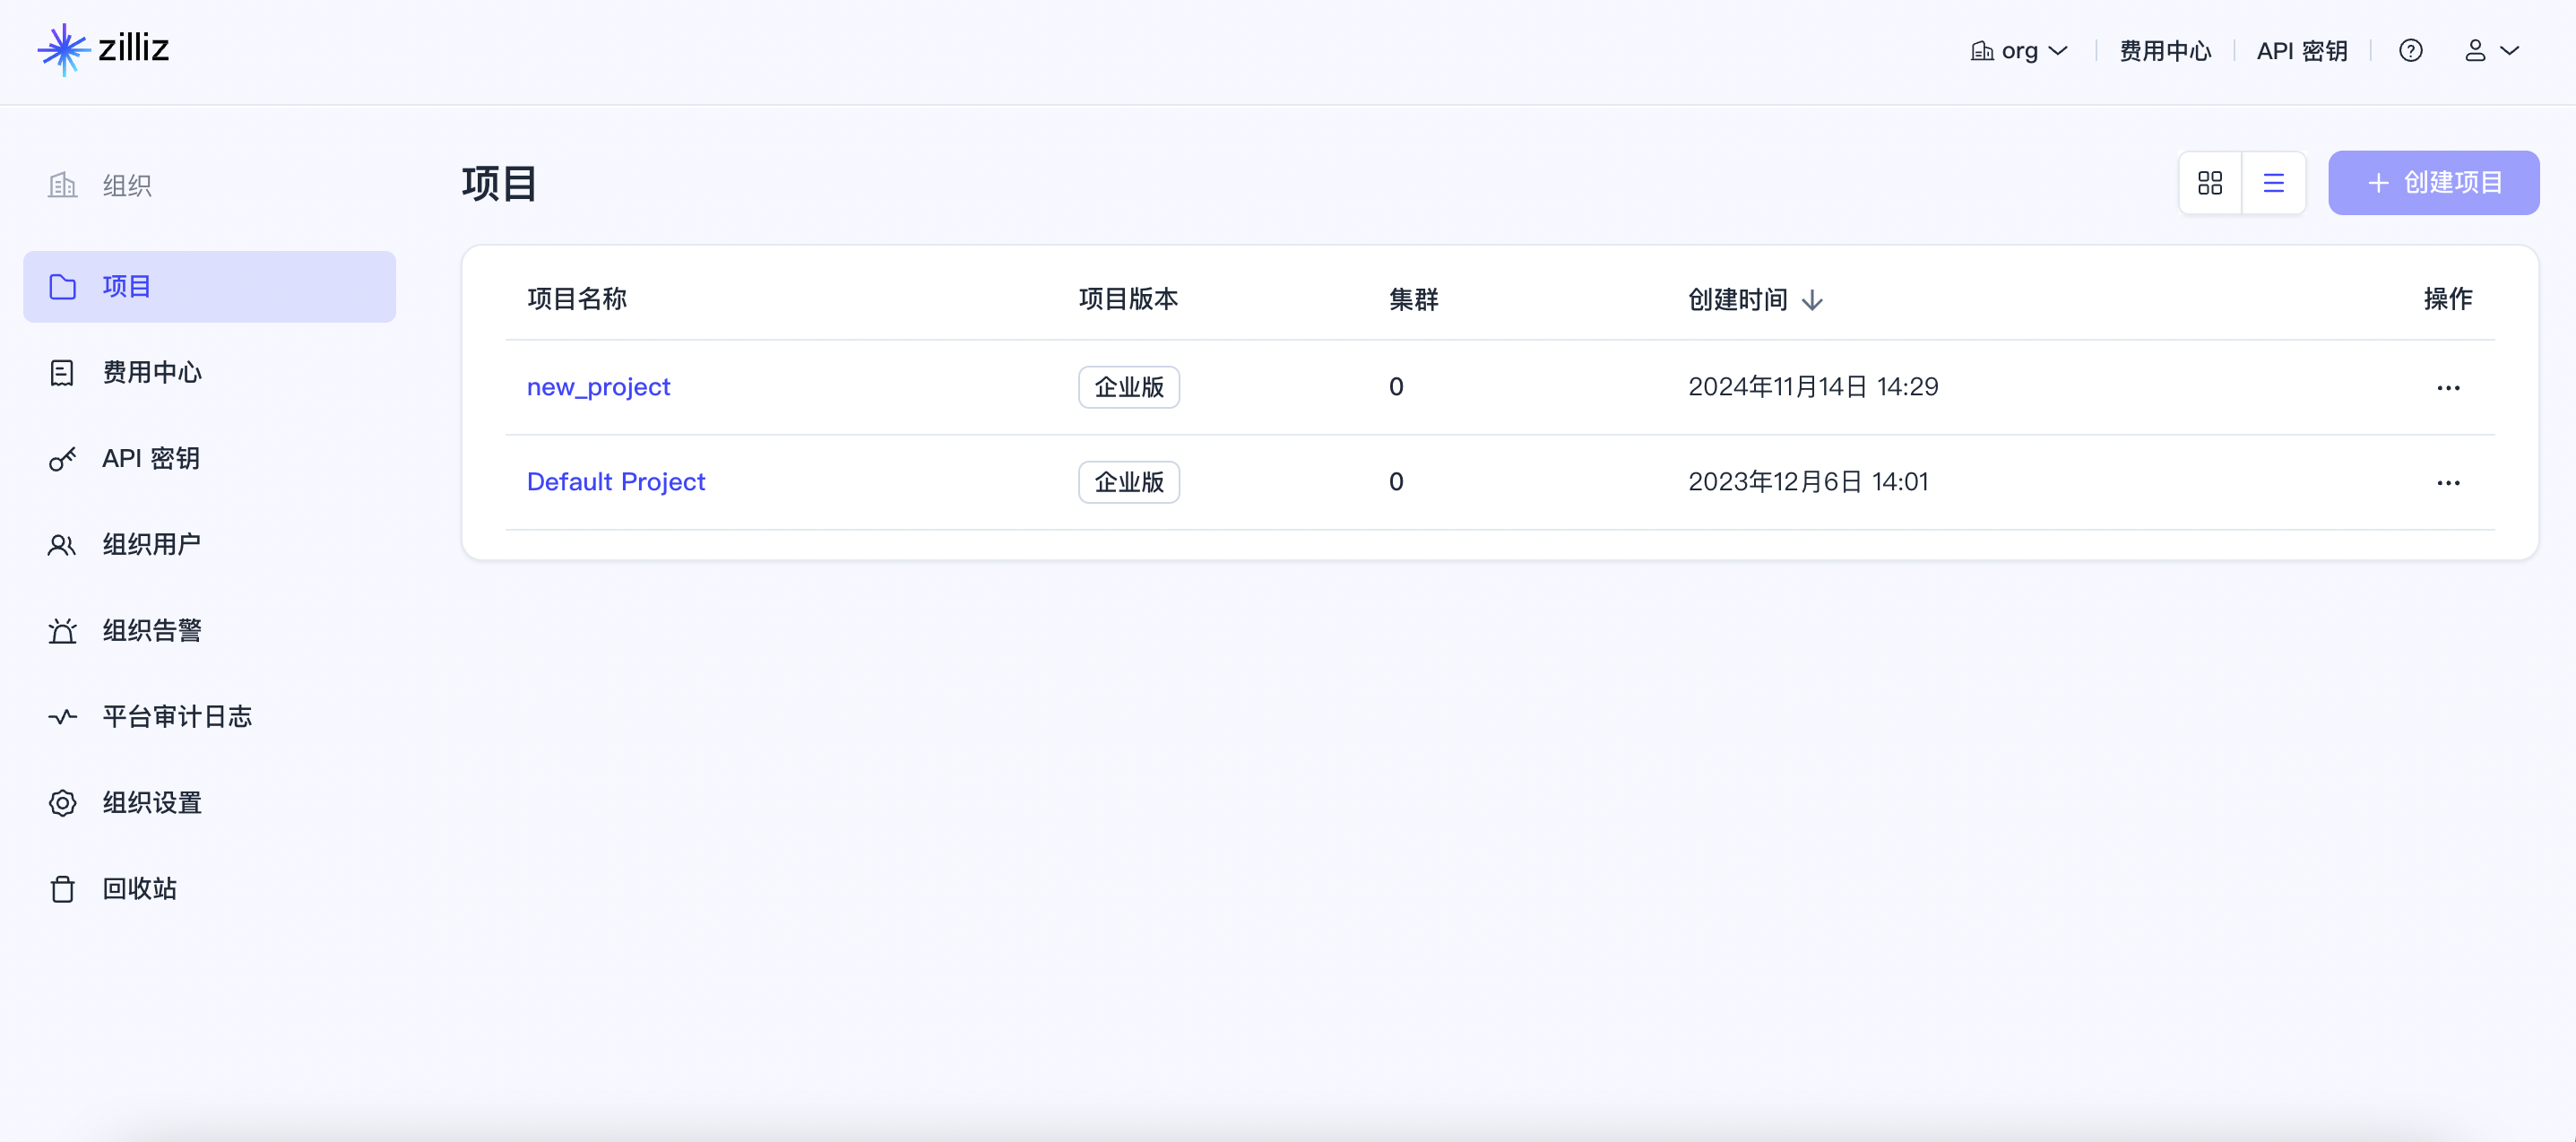Click the 平台审计日志 pulse icon
The width and height of the screenshot is (2576, 1142).
[x=62, y=717]
